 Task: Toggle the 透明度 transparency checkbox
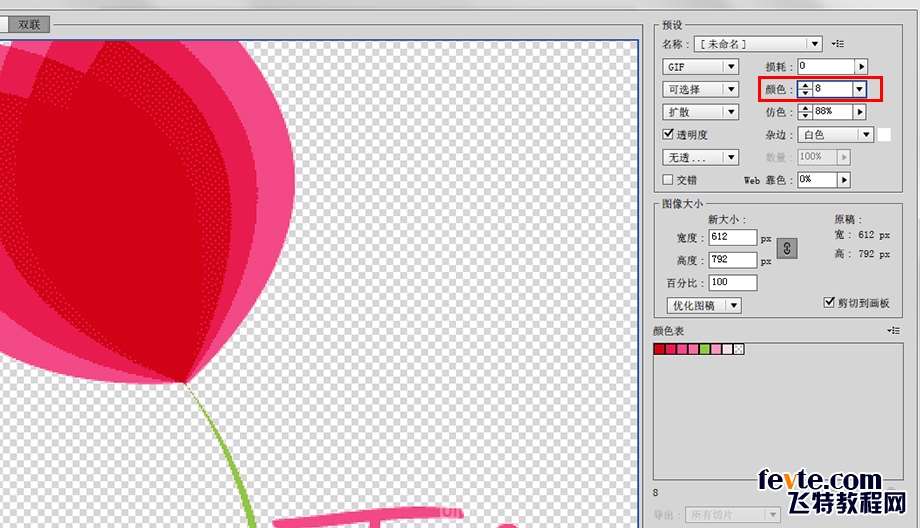pyautogui.click(x=668, y=134)
